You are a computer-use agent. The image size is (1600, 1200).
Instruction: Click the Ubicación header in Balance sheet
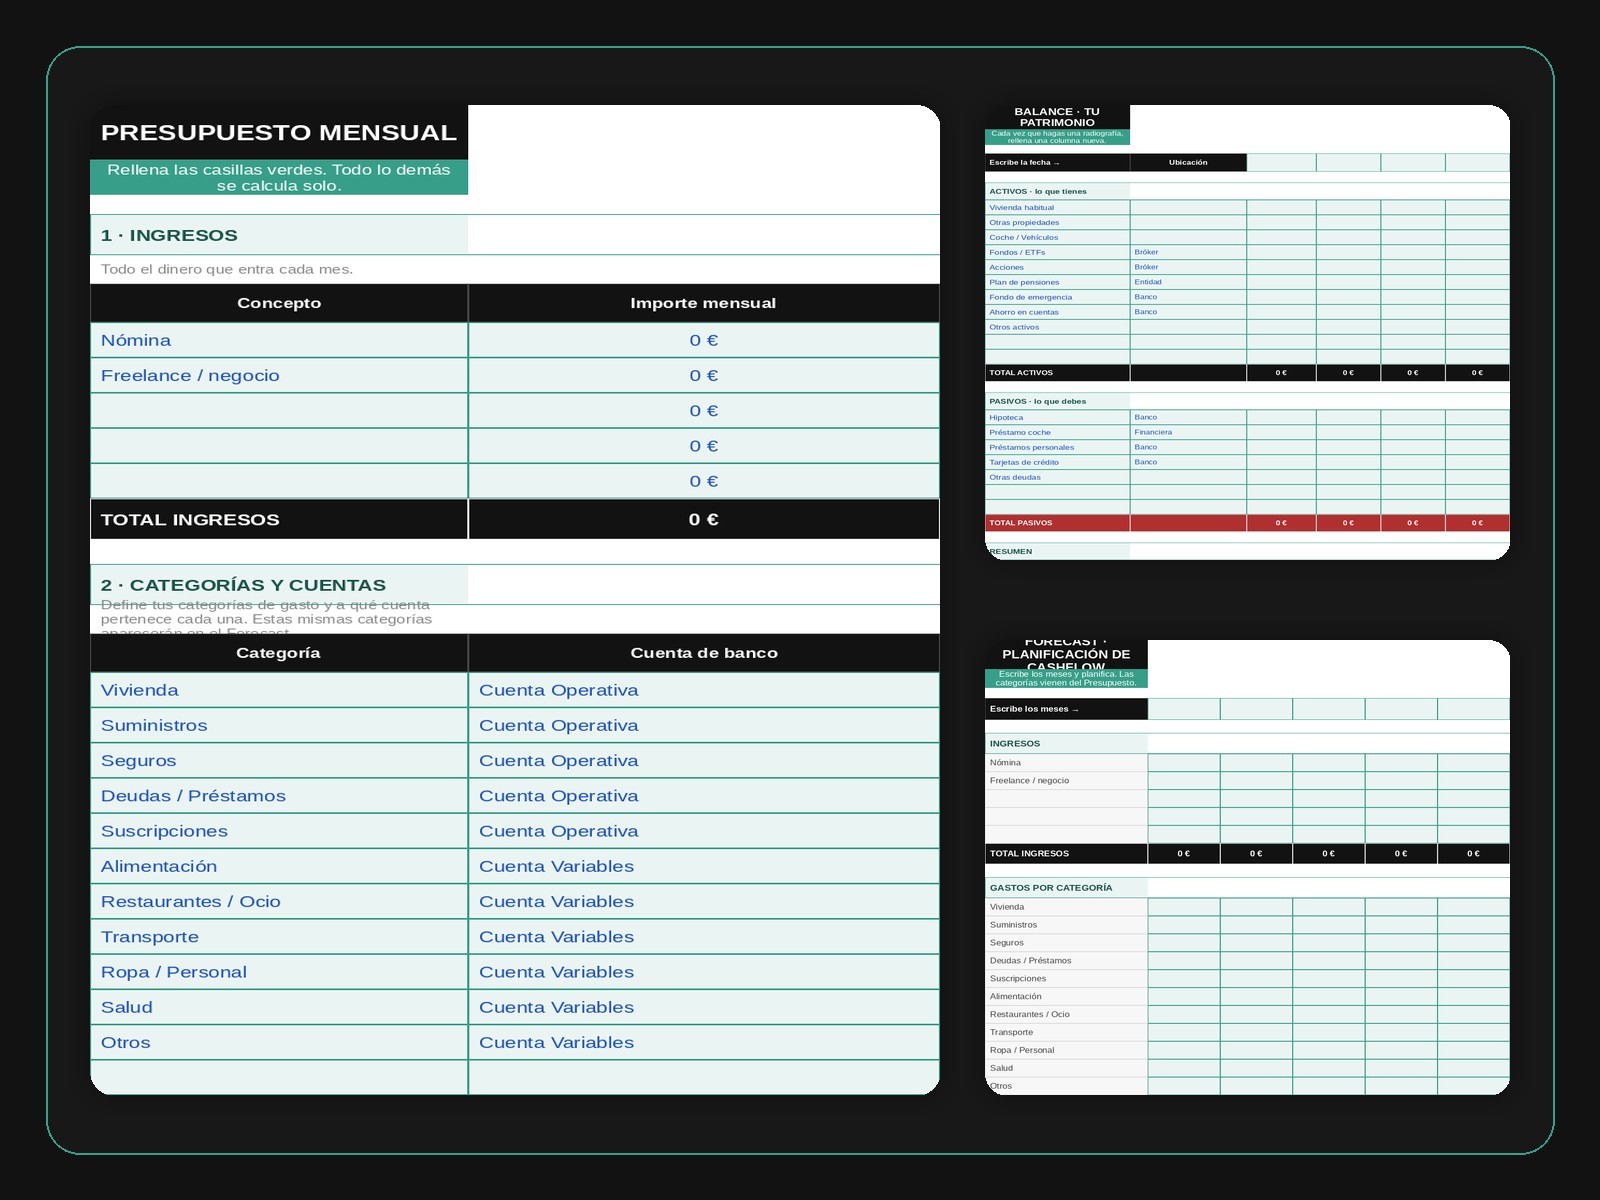pyautogui.click(x=1188, y=162)
